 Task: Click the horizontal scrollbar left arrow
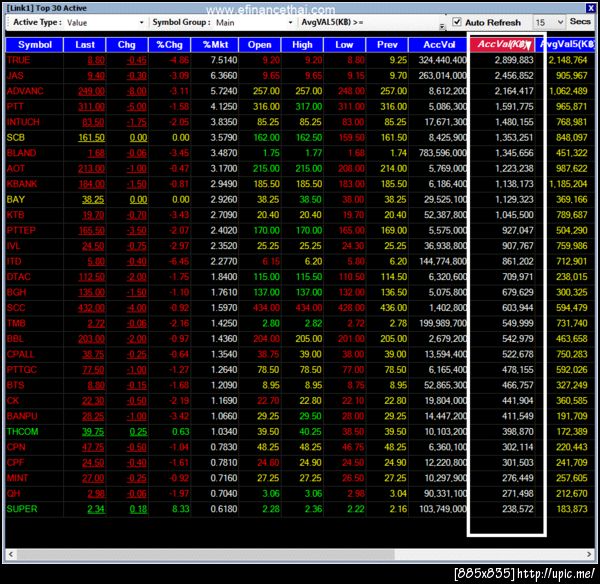[11, 554]
